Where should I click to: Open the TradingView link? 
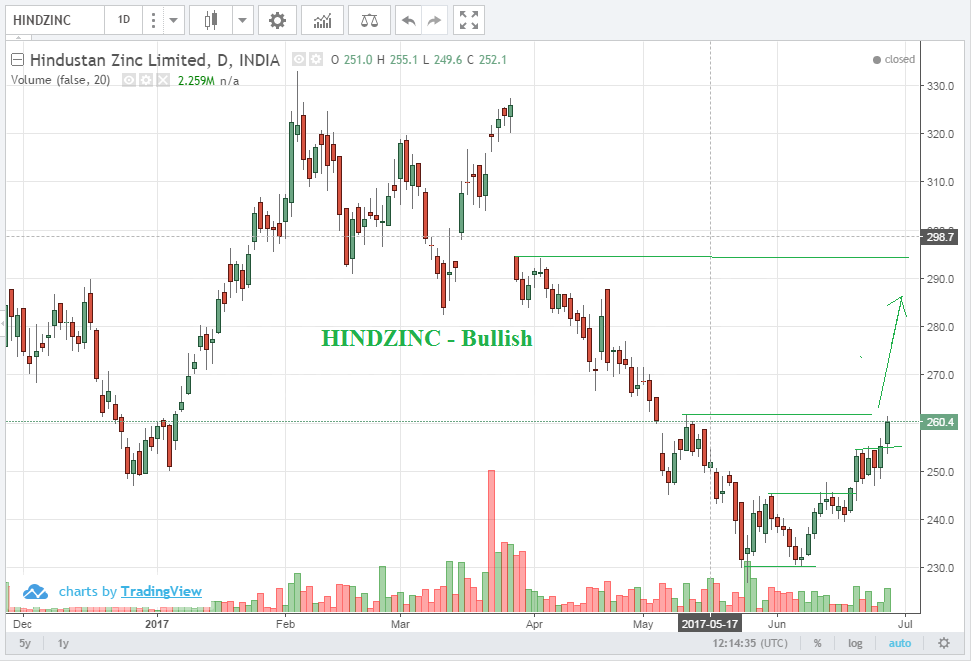pos(161,592)
